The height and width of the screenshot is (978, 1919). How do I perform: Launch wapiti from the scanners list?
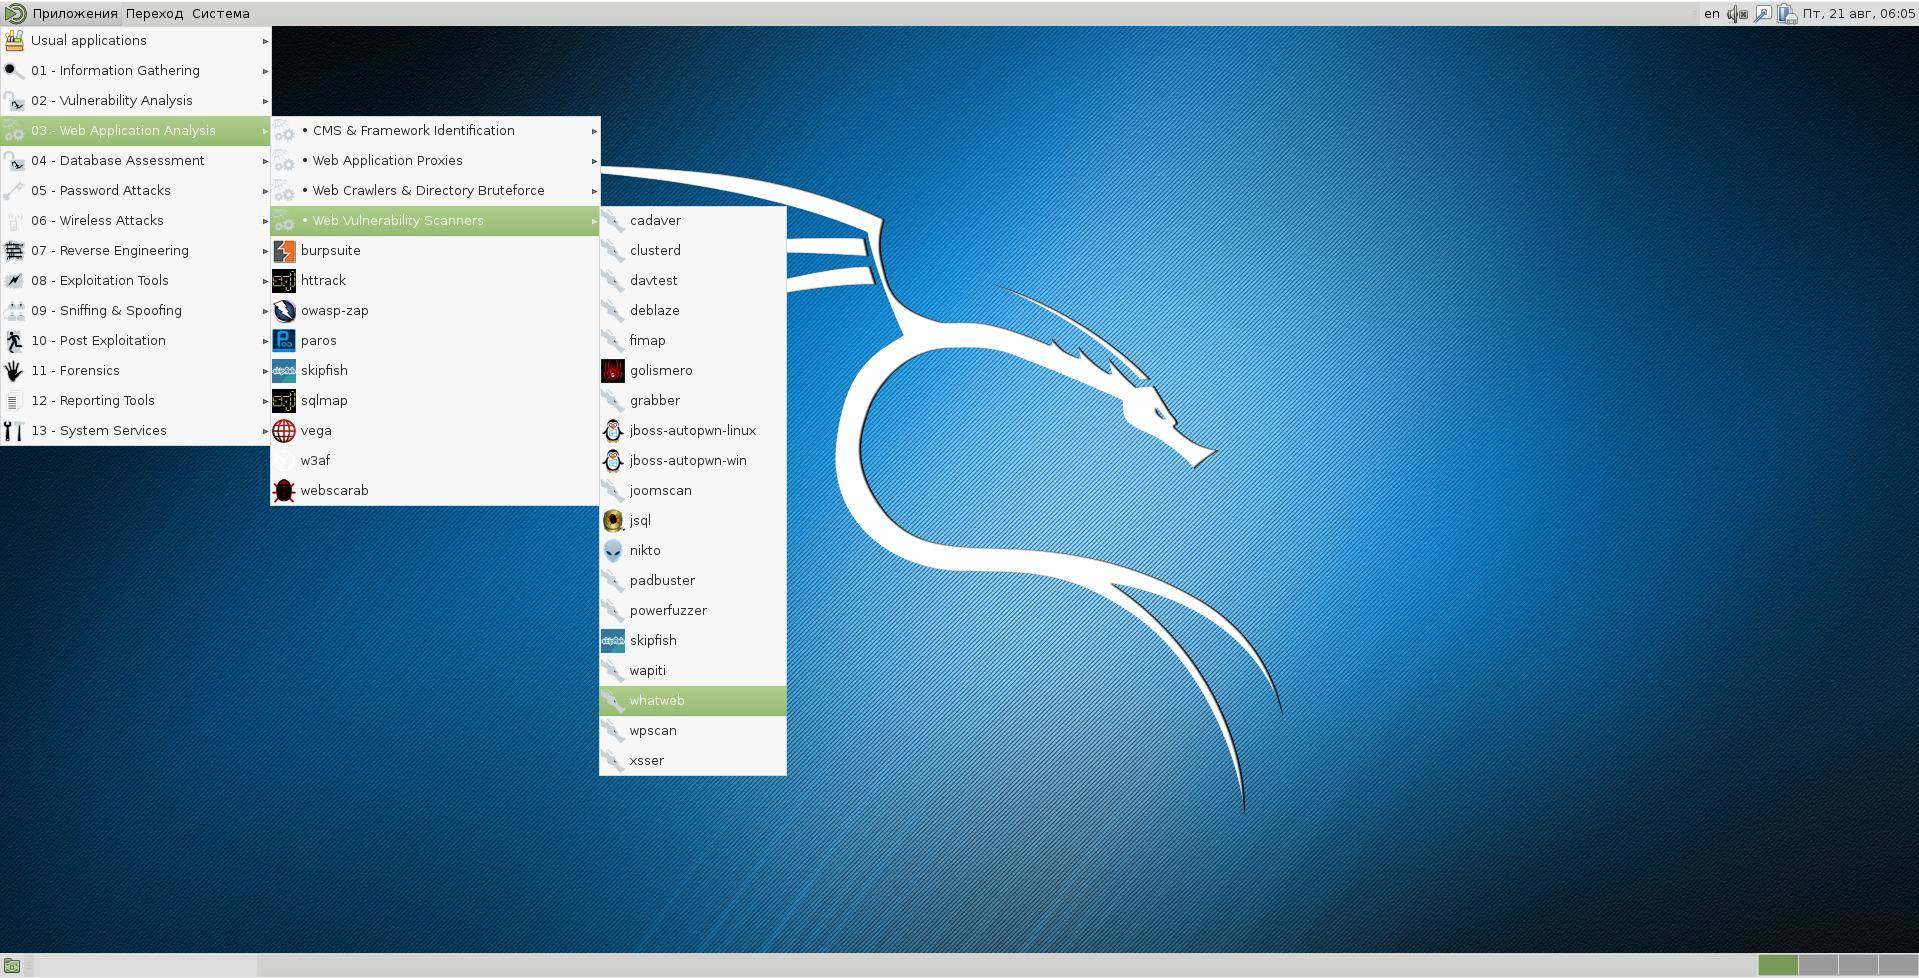(x=692, y=671)
